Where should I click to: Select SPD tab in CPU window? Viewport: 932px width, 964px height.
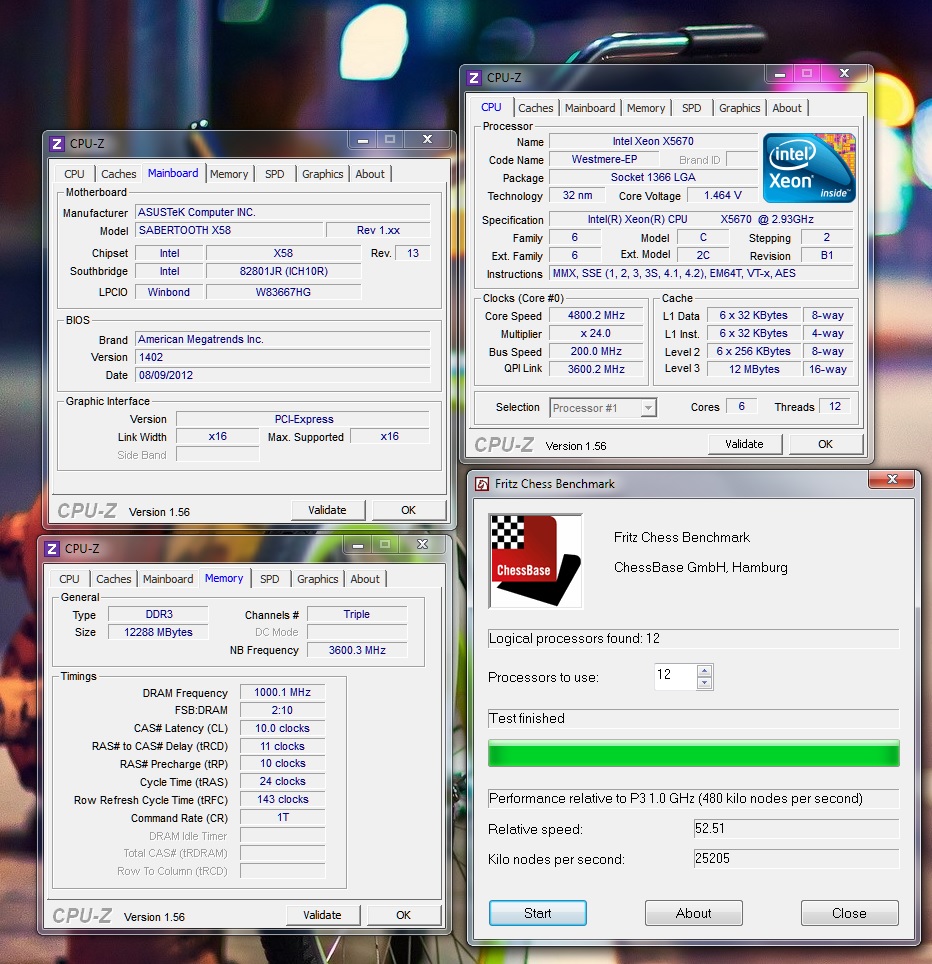point(691,108)
